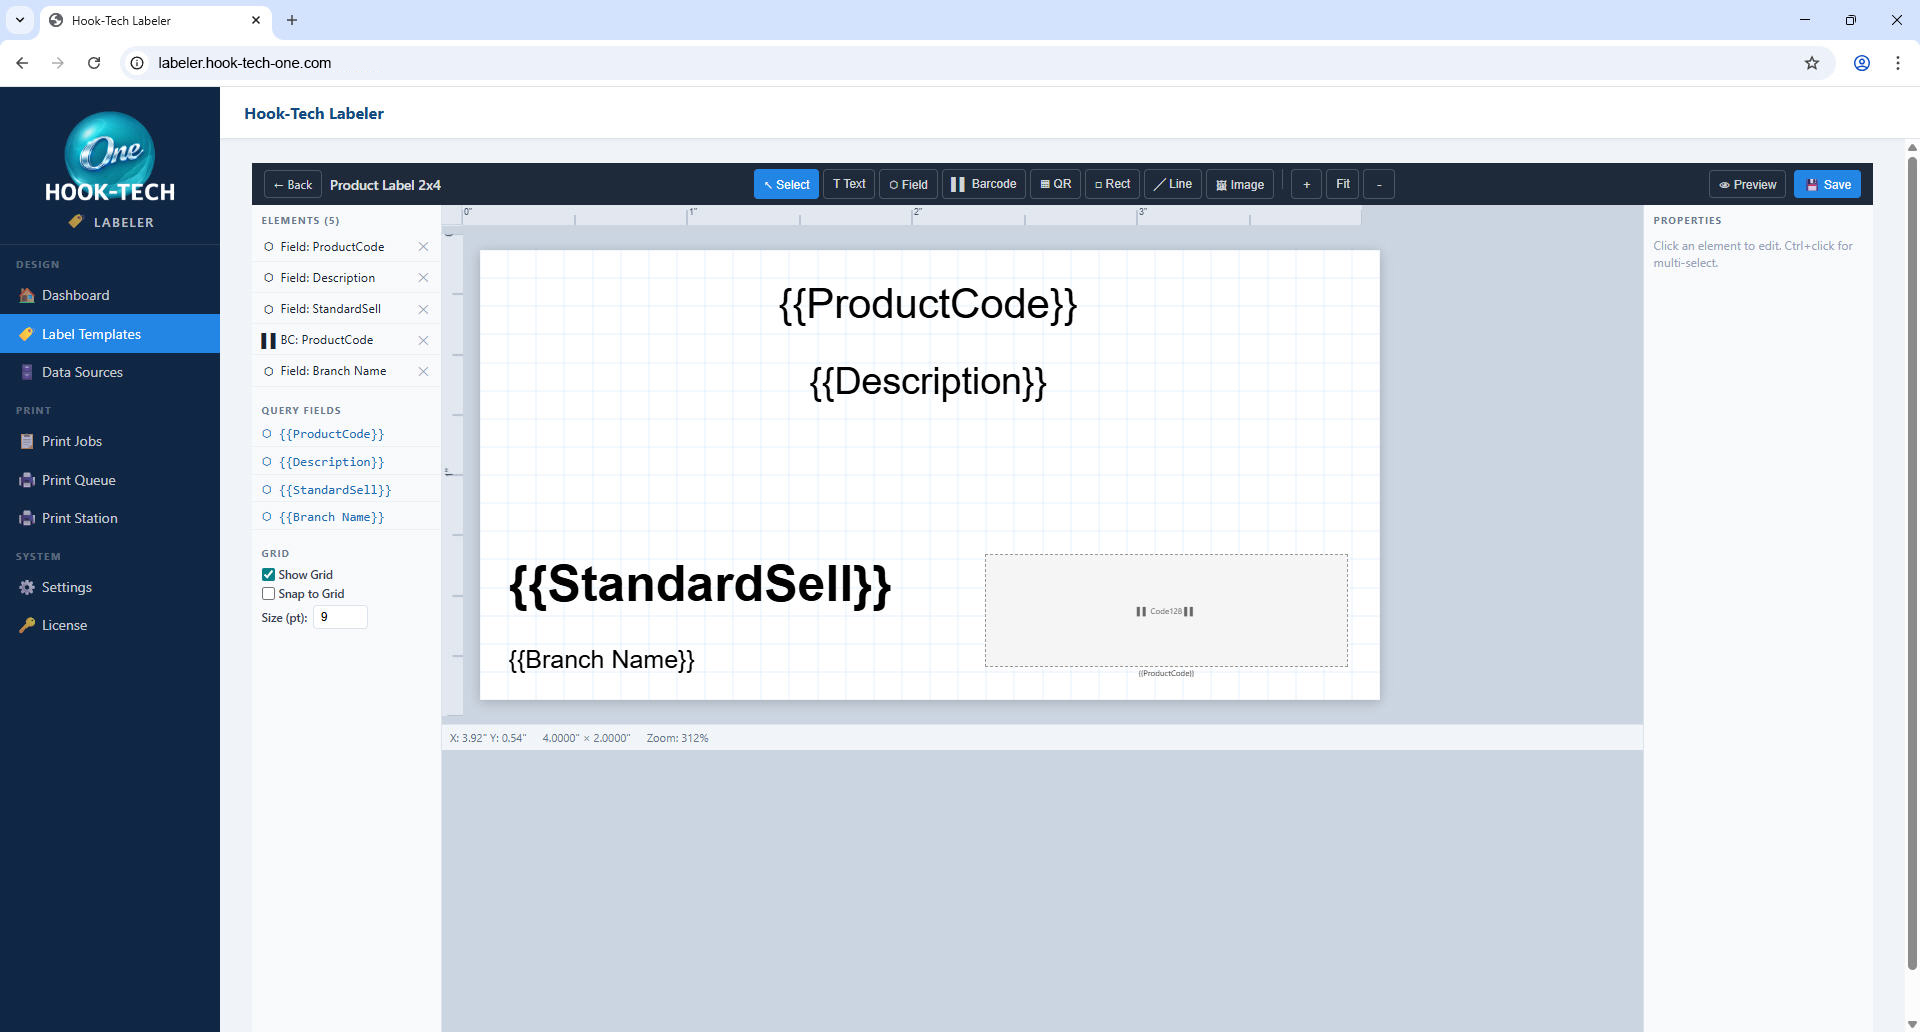Select the Barcode tool
Image resolution: width=1920 pixels, height=1032 pixels.
tap(983, 184)
